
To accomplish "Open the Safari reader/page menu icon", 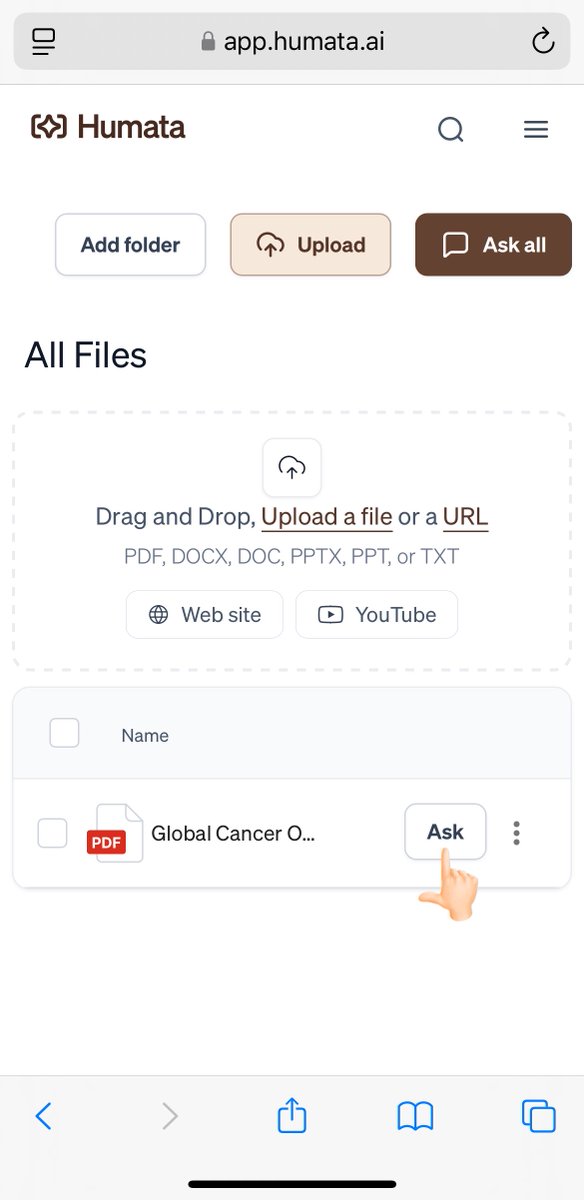I will (44, 41).
